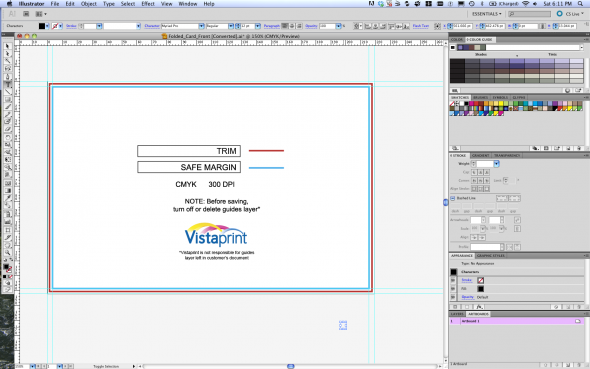
Task: Choose Butt Cap in Stroke panel
Action: point(474,172)
